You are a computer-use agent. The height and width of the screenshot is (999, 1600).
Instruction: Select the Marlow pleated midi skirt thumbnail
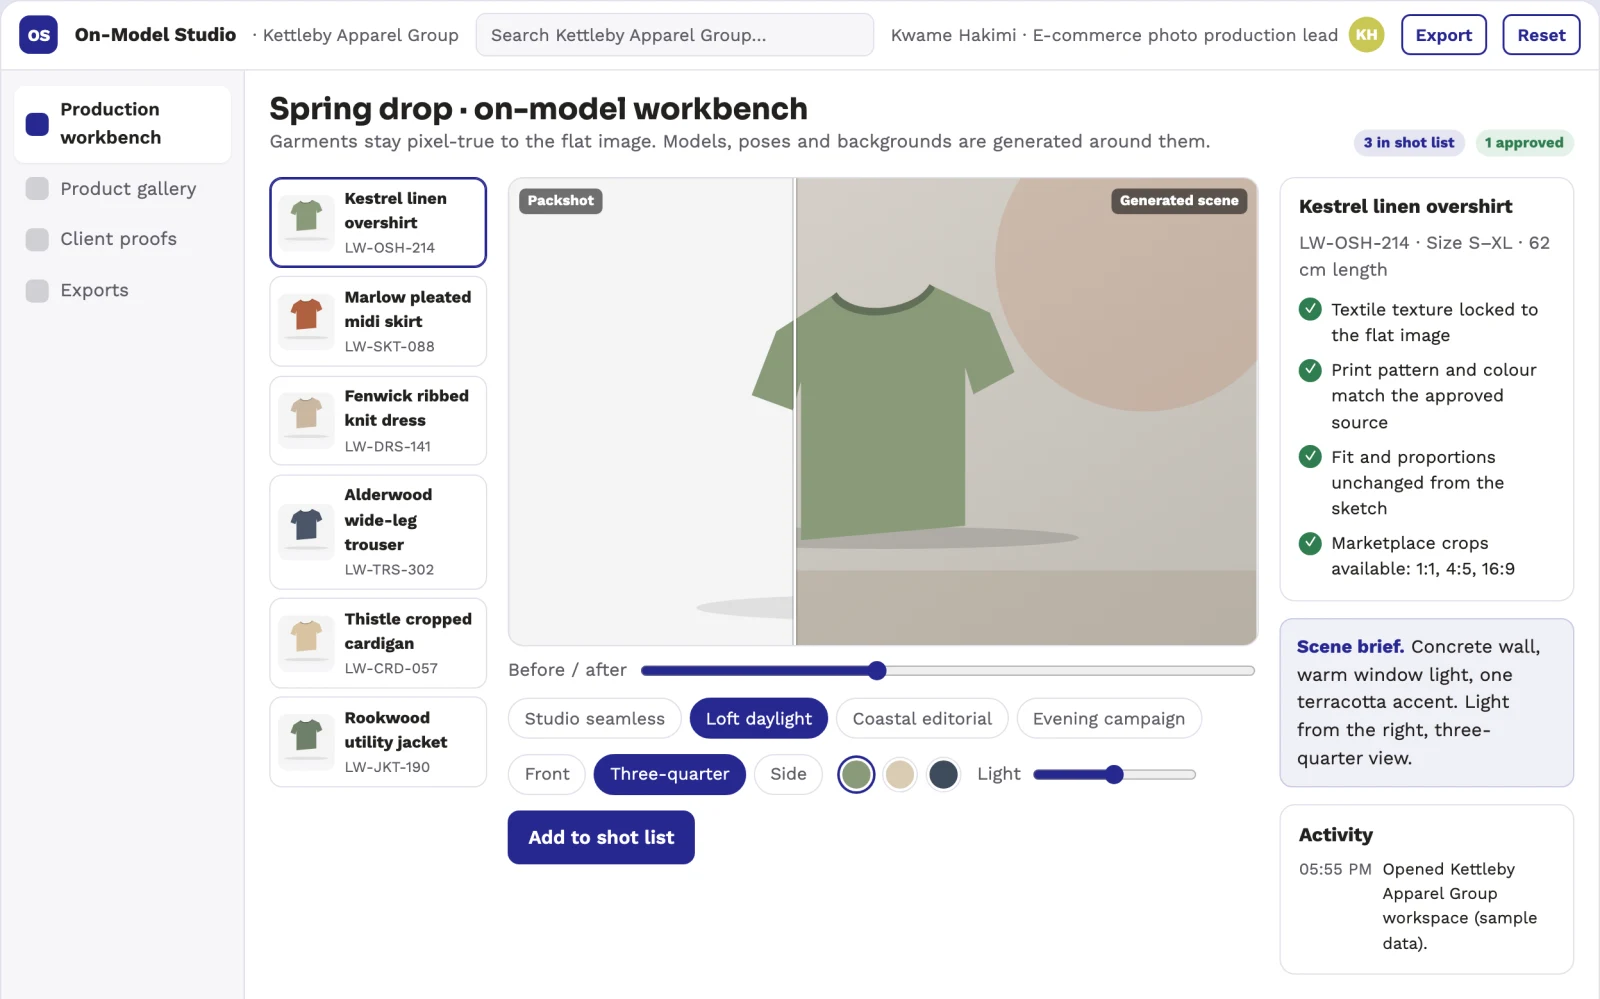tap(306, 321)
